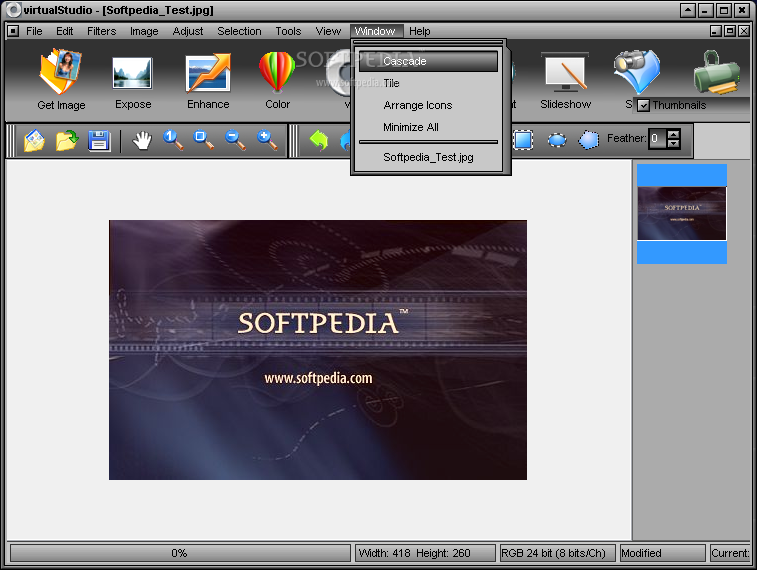Click the Softpedia image on canvas
Screen dimensions: 757x570
click(318, 350)
